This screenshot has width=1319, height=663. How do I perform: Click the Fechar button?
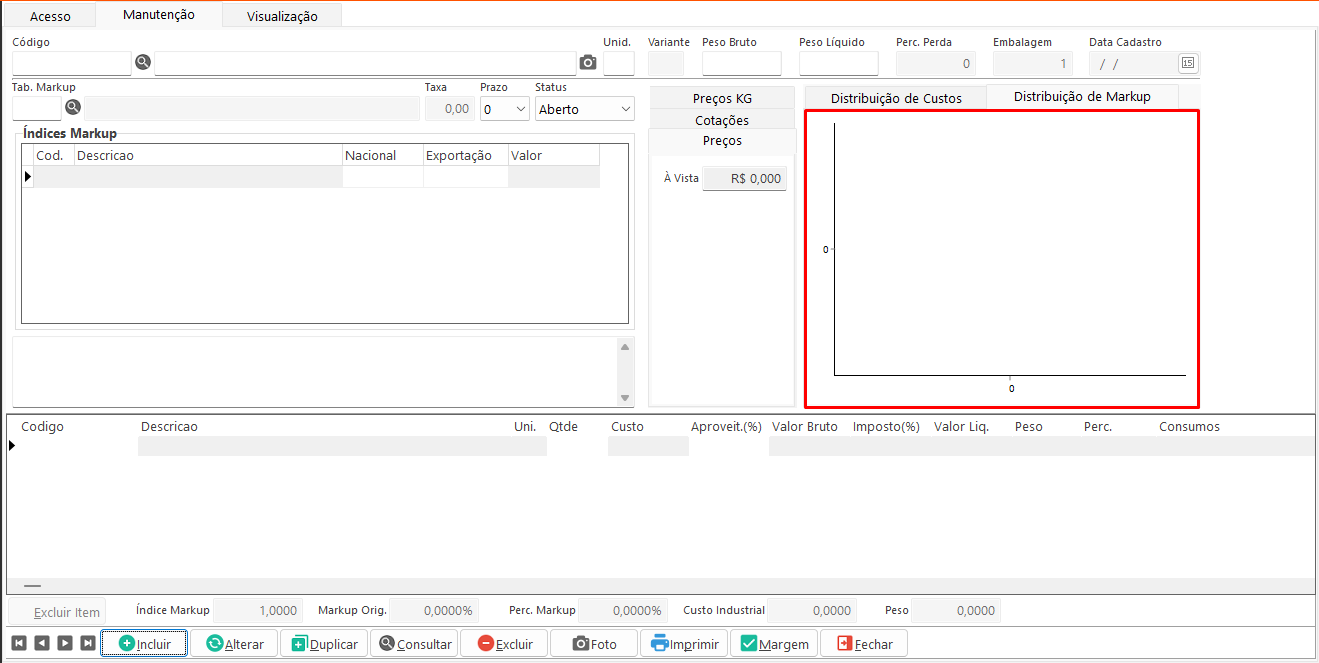863,643
